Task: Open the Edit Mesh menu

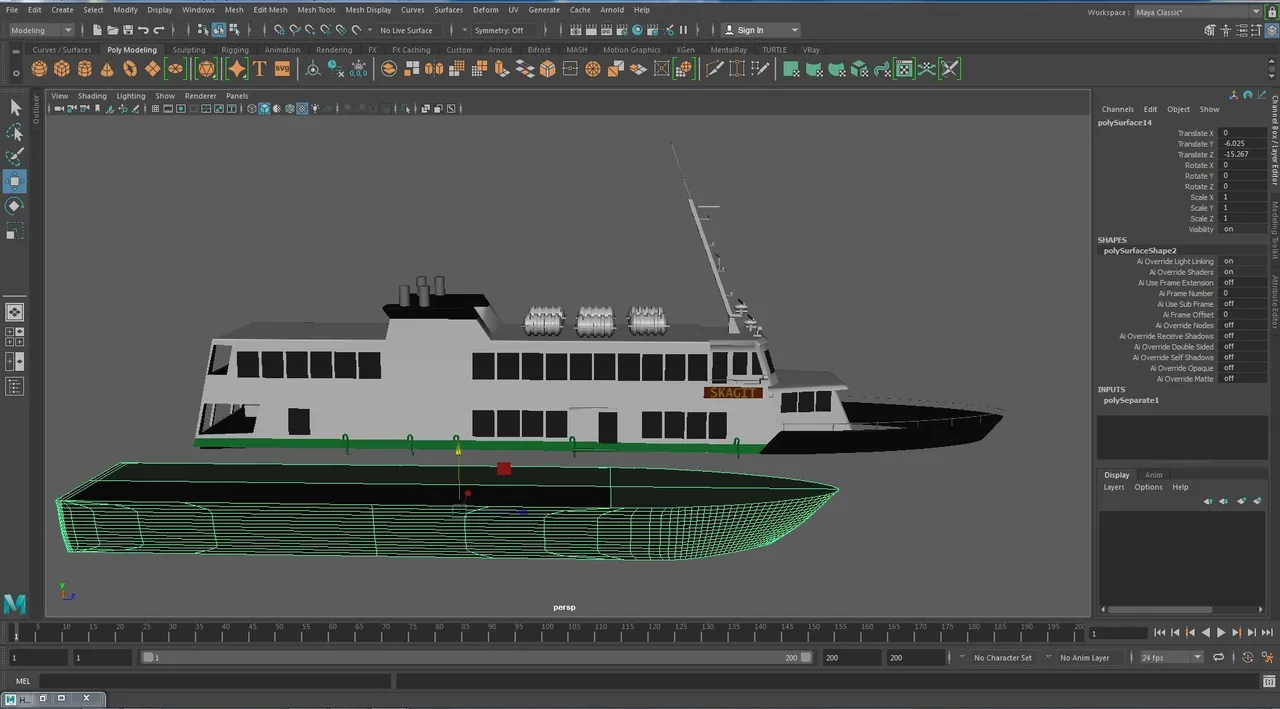Action: click(270, 10)
